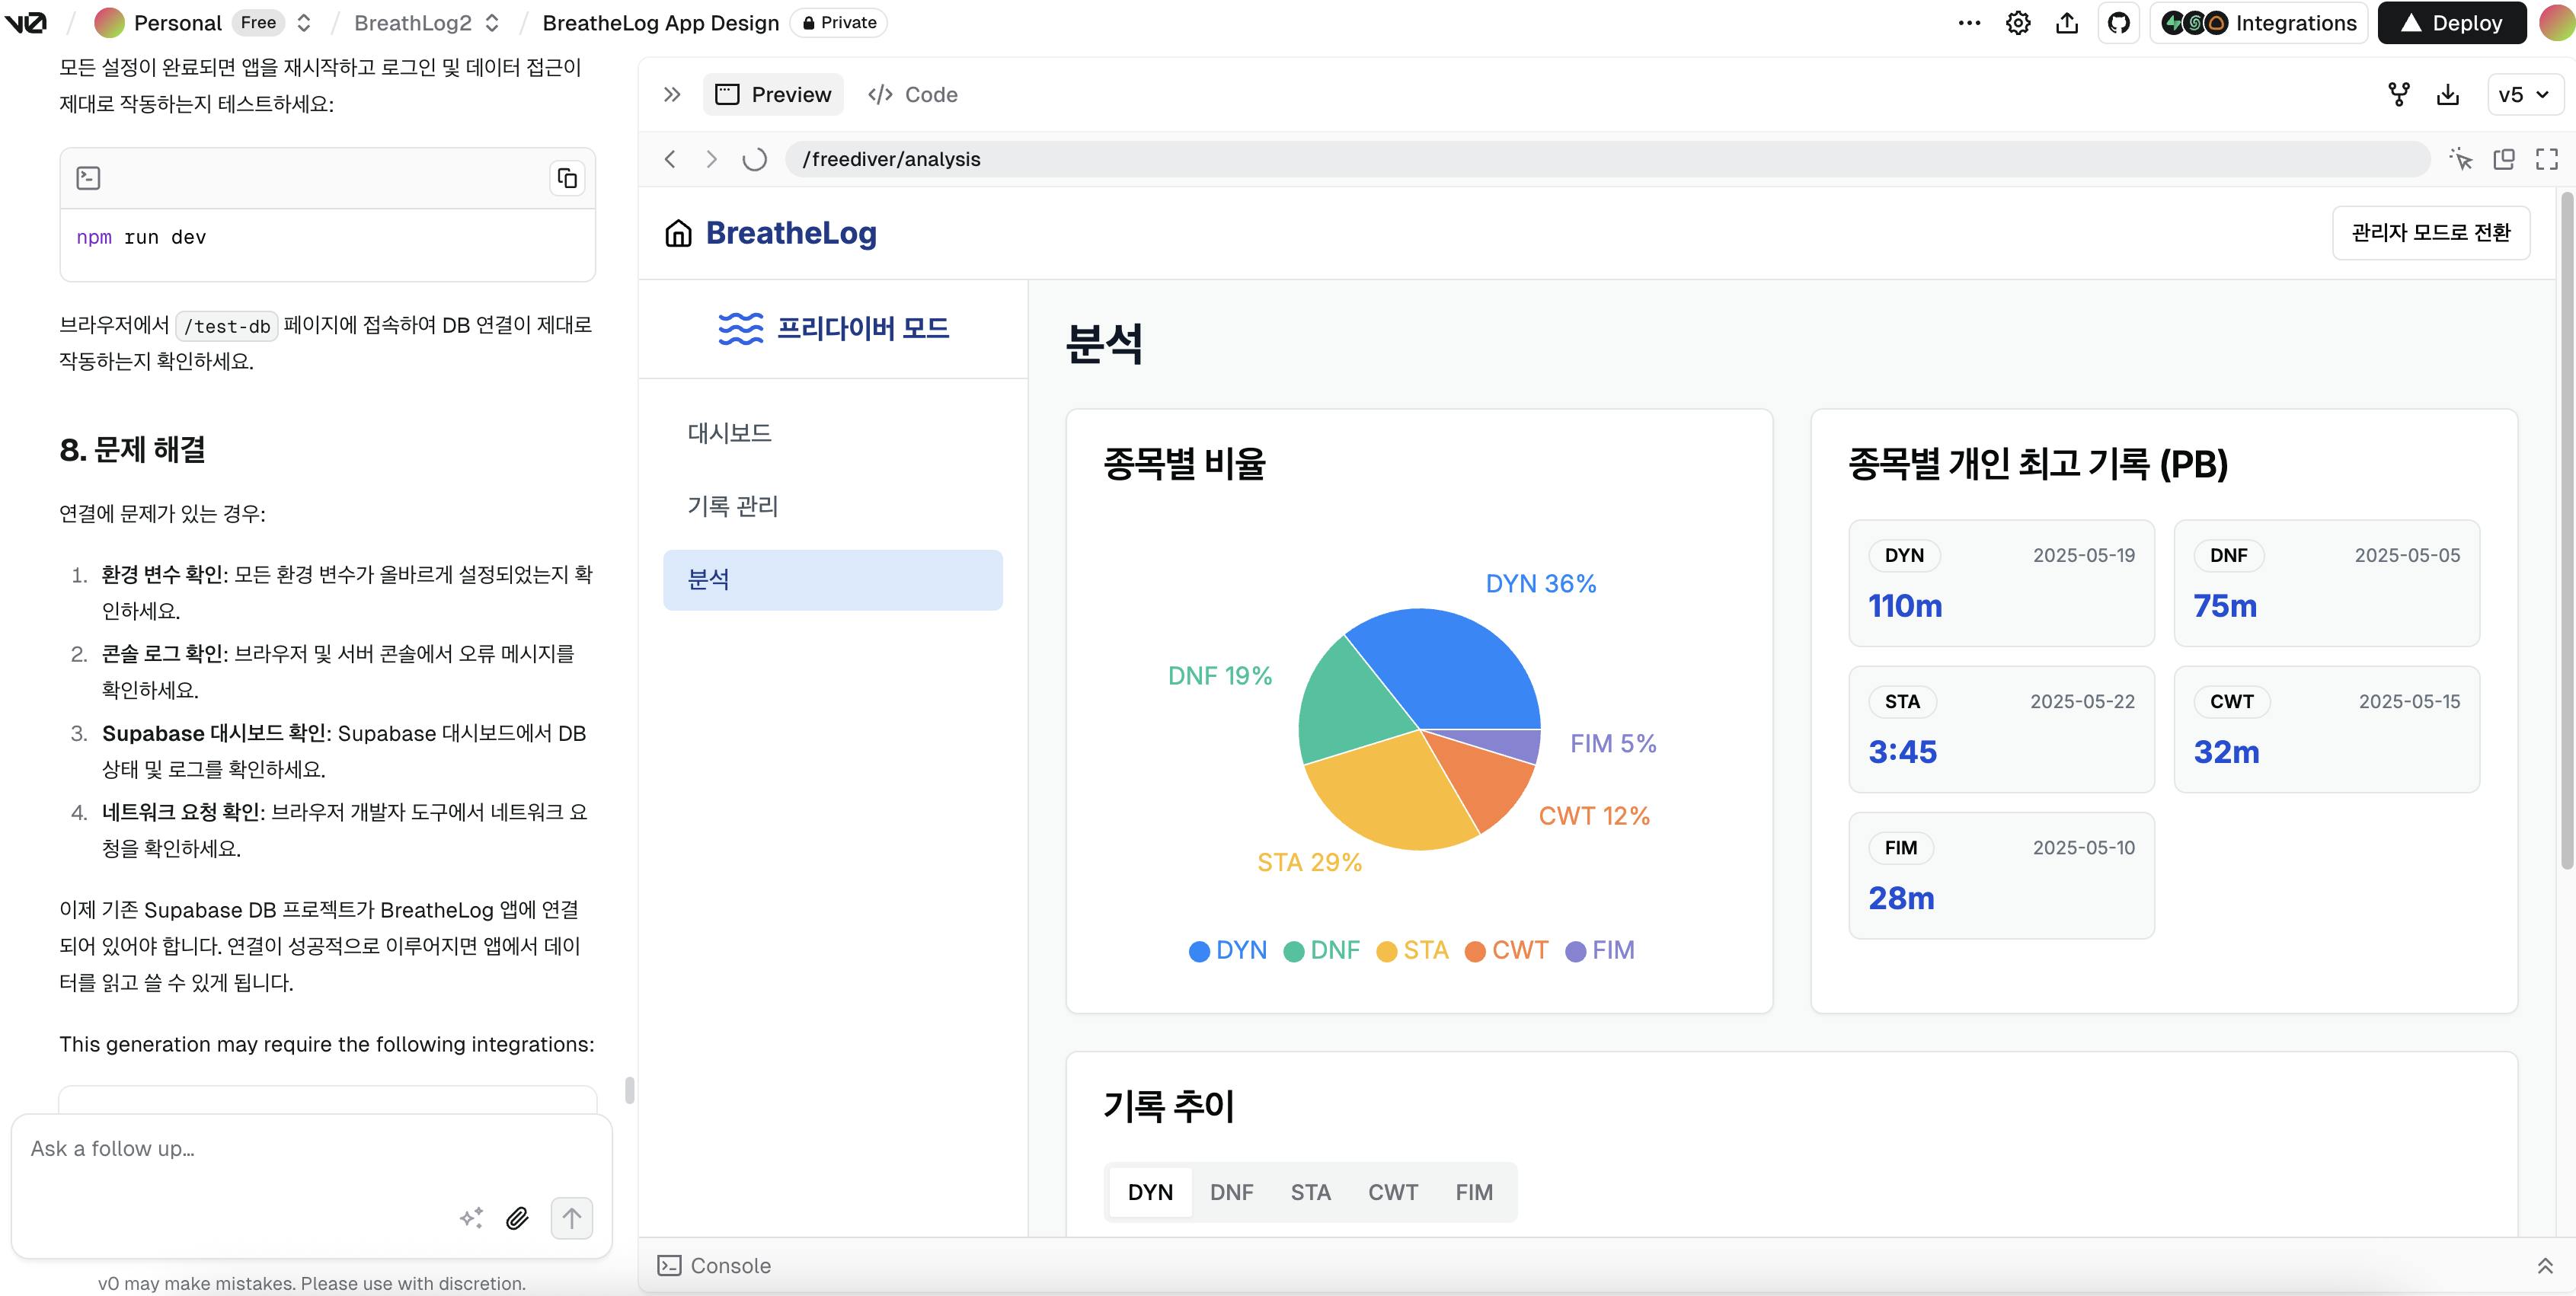The image size is (2576, 1296).
Task: Open the v5 version dropdown
Action: pos(2523,94)
